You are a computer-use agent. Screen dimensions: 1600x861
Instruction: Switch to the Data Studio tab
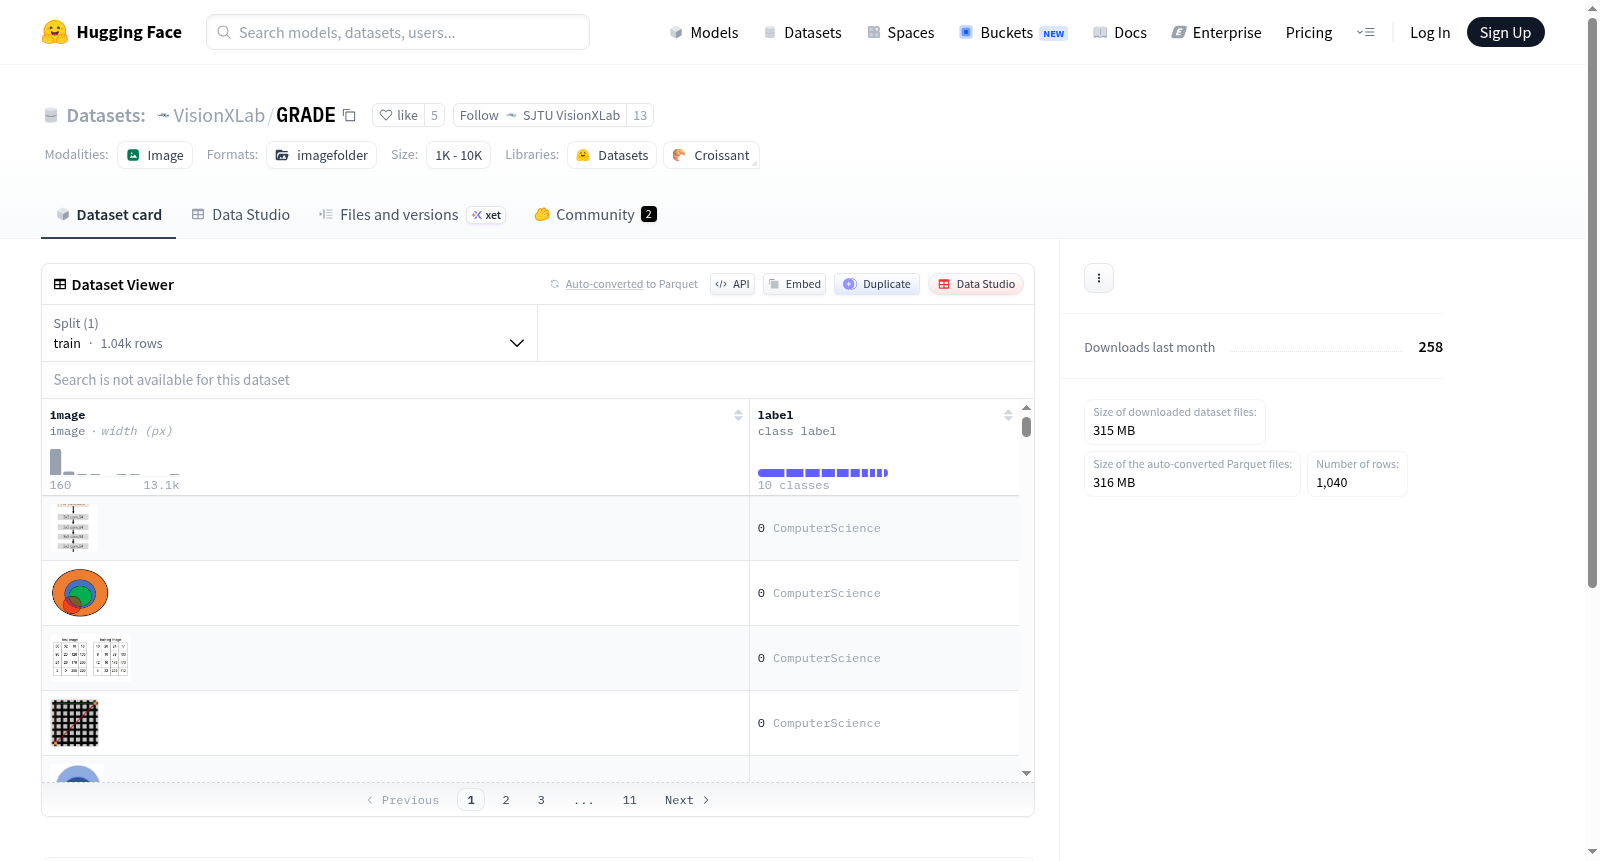pyautogui.click(x=241, y=215)
